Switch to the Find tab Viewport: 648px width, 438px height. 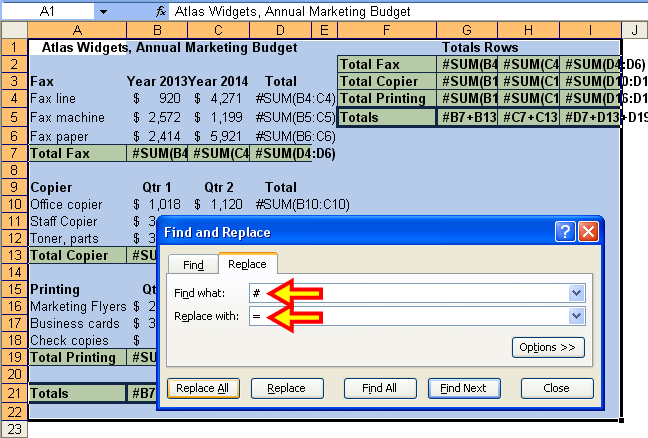click(193, 264)
